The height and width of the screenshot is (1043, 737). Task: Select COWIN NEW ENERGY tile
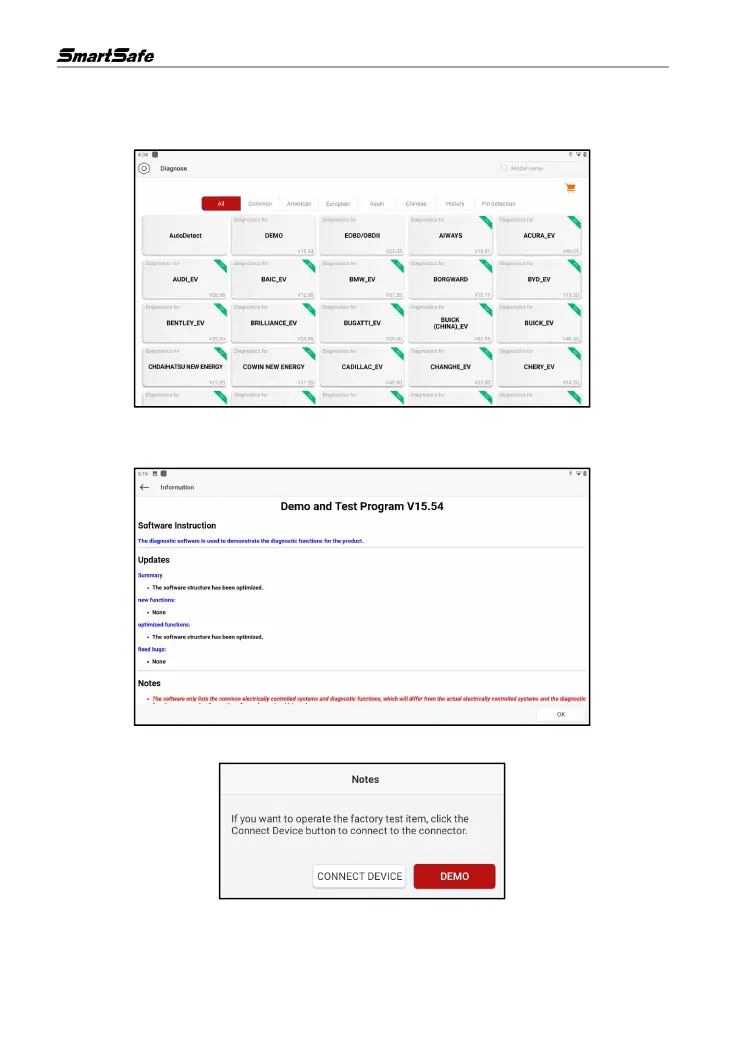tap(273, 367)
